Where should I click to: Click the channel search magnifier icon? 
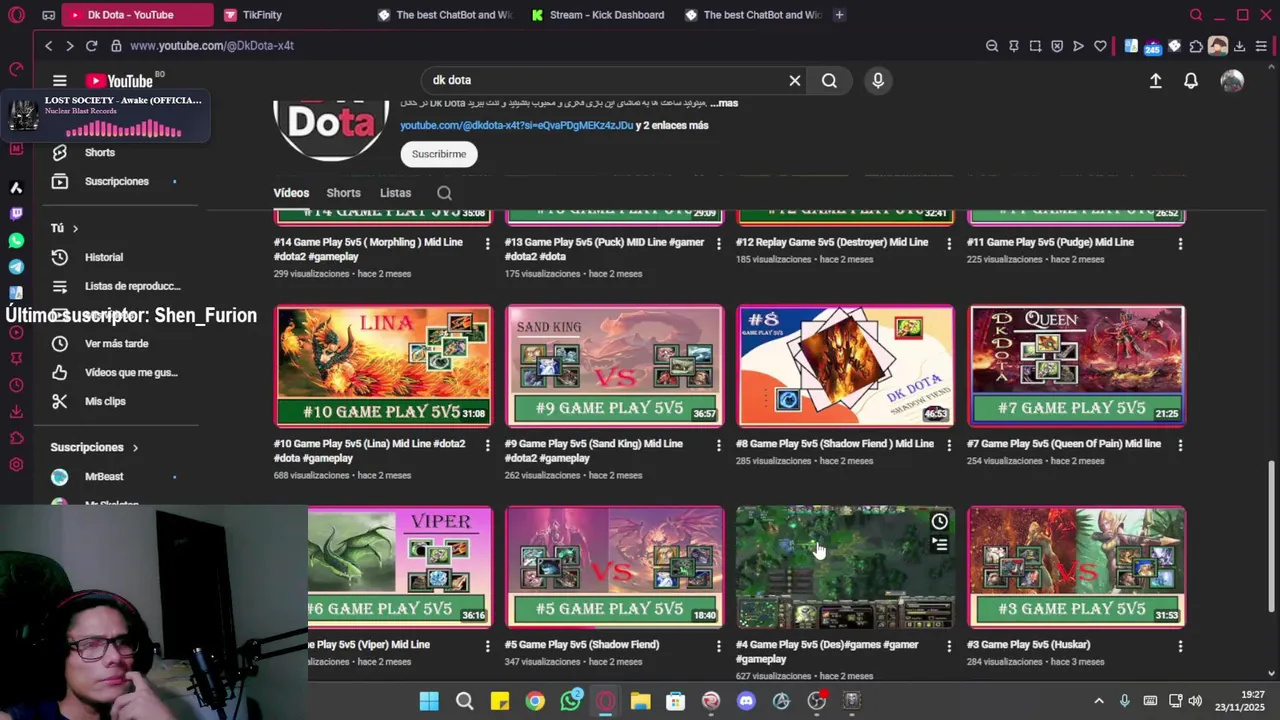[x=444, y=193]
